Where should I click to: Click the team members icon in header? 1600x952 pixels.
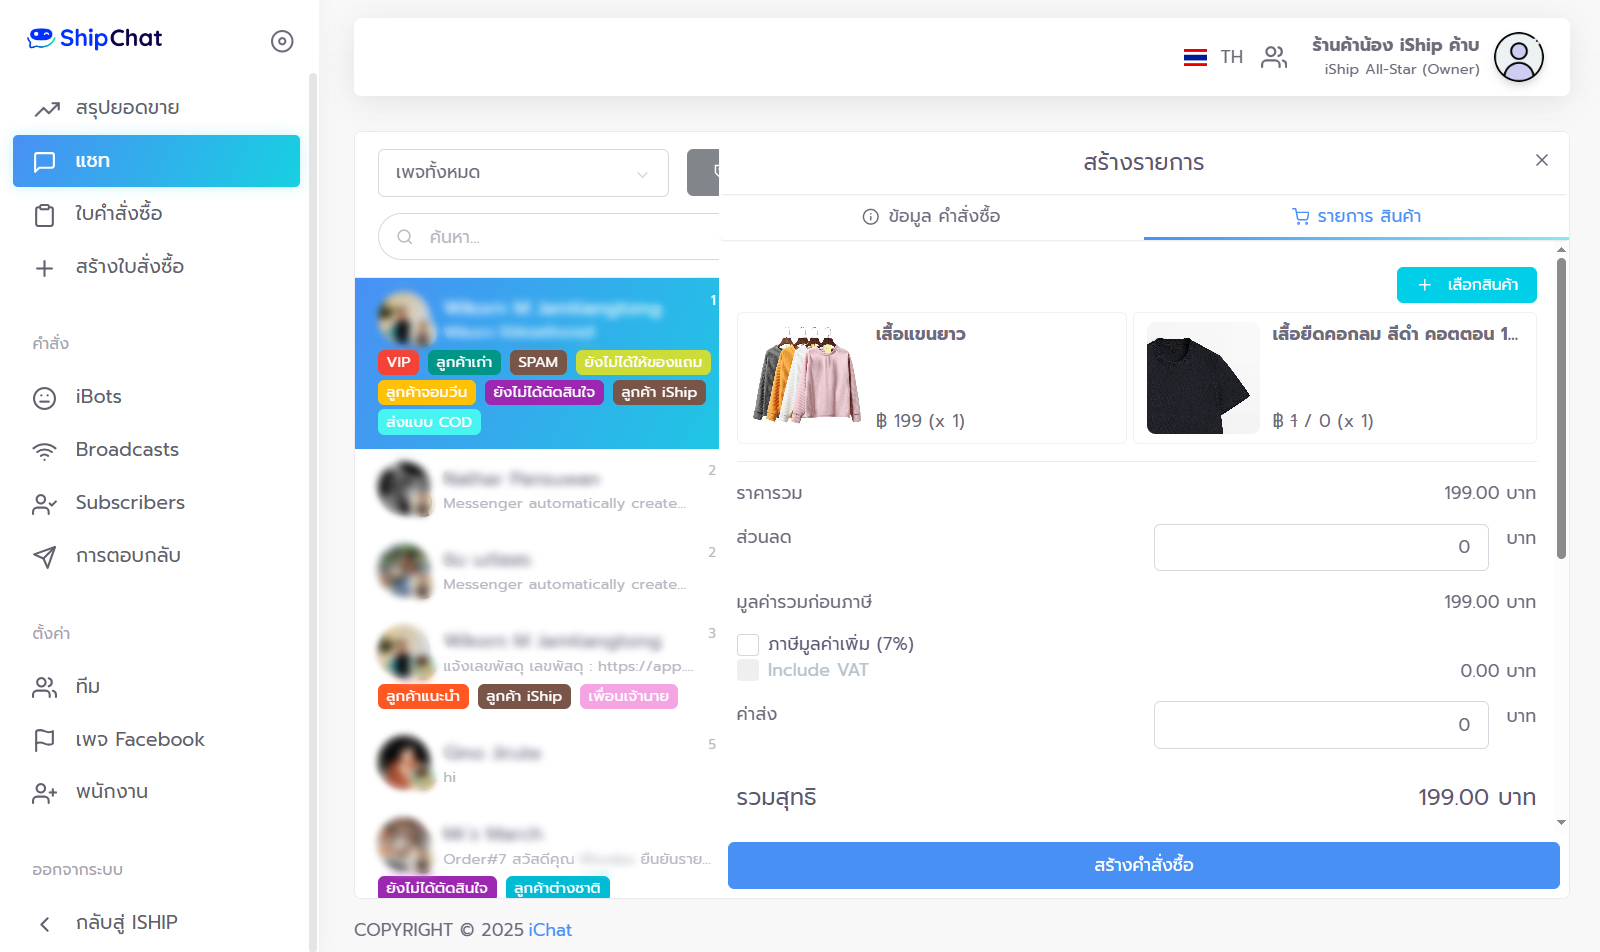pyautogui.click(x=1274, y=57)
